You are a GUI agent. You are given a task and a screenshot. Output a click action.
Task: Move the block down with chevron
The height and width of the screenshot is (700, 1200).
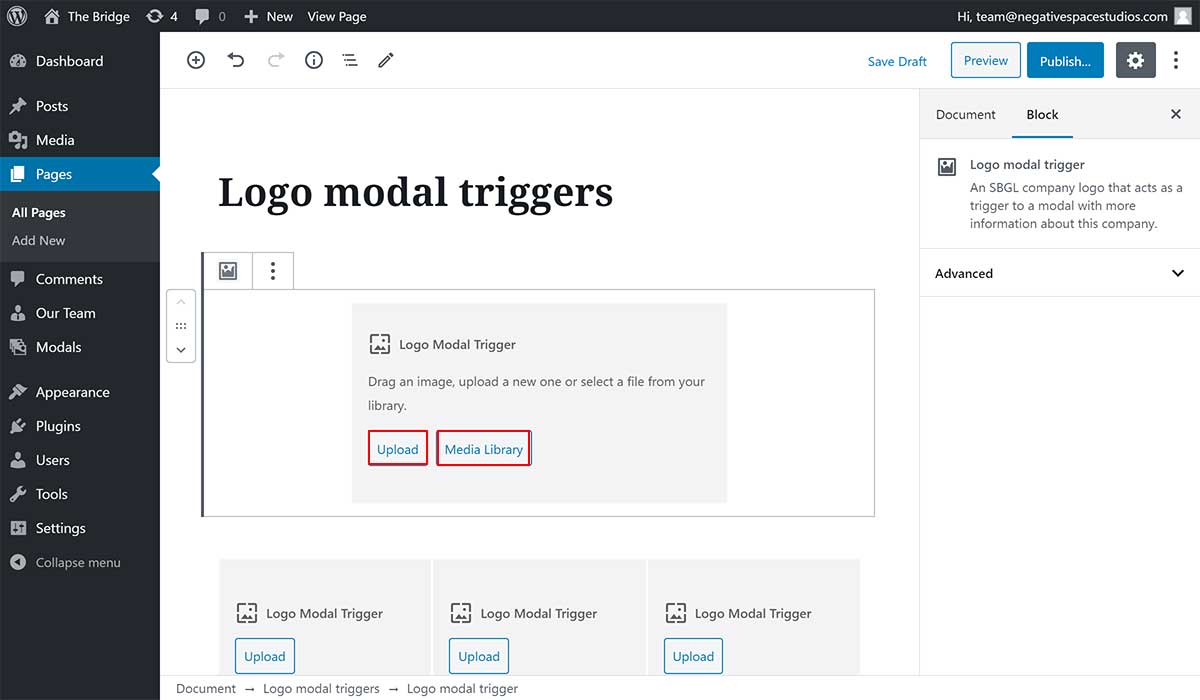pos(181,350)
